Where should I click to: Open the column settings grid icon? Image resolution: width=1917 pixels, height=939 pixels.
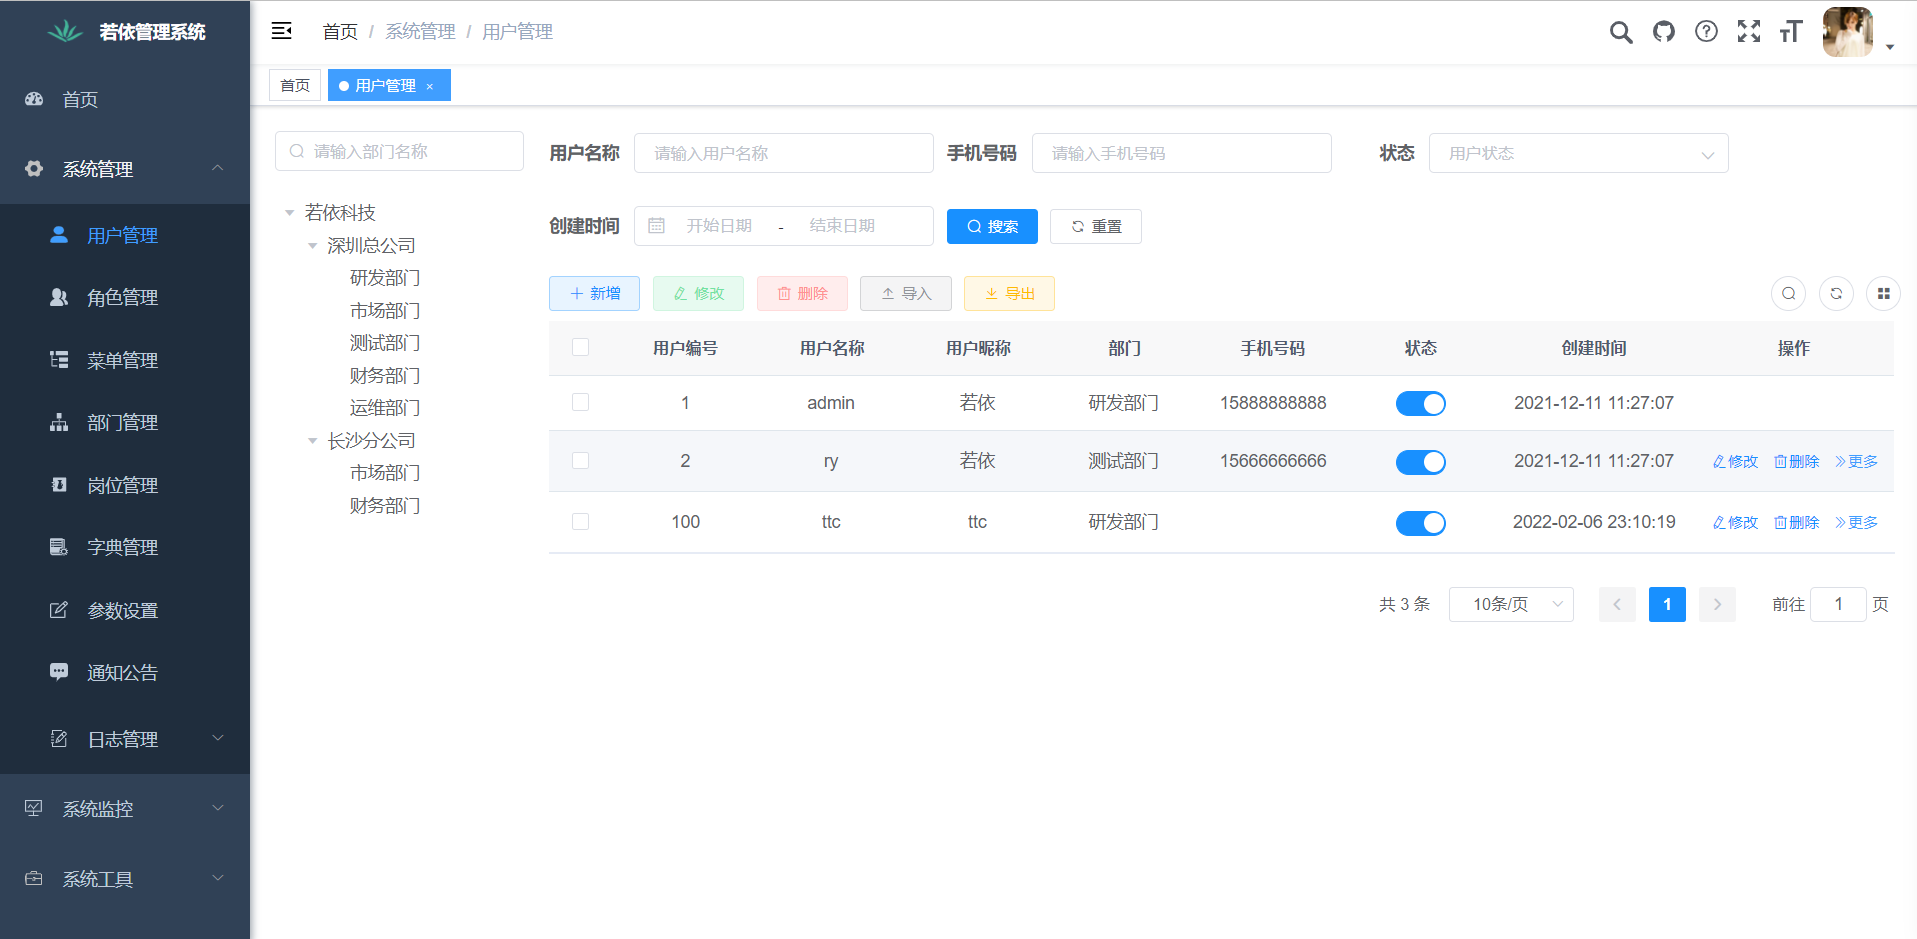[x=1883, y=293]
